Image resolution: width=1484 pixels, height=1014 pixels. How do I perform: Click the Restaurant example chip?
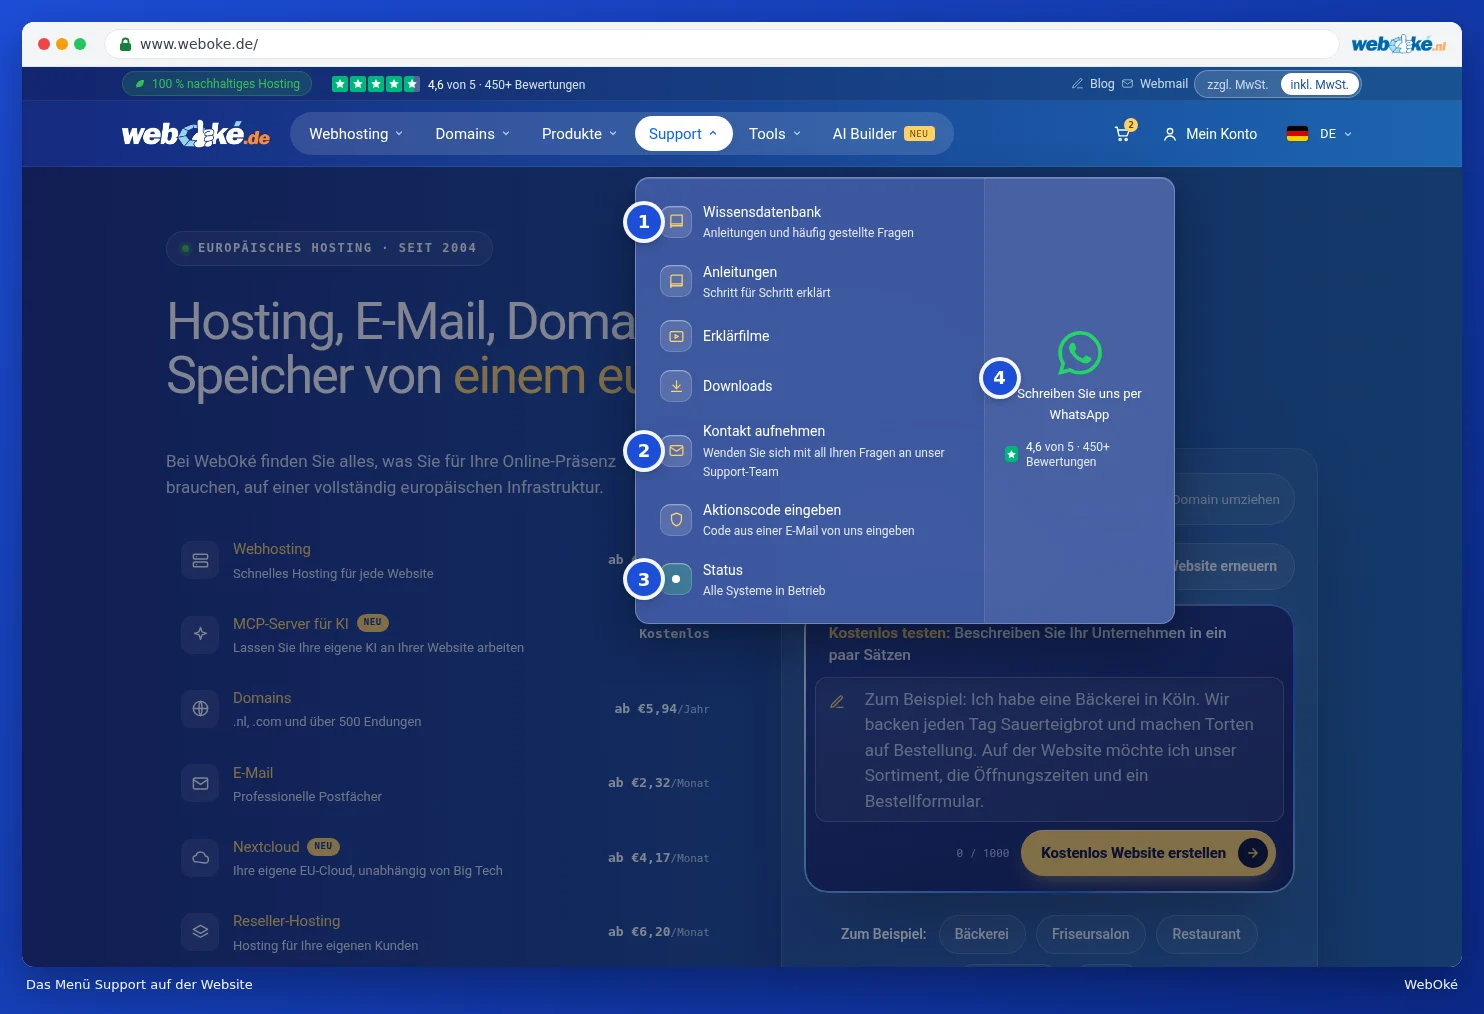tap(1206, 934)
